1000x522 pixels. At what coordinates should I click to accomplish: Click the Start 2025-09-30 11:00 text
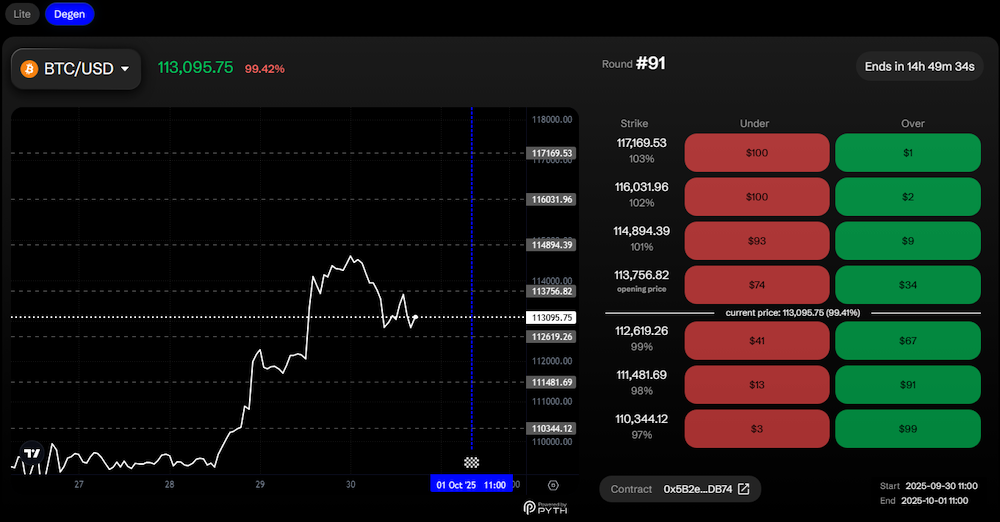[929, 486]
